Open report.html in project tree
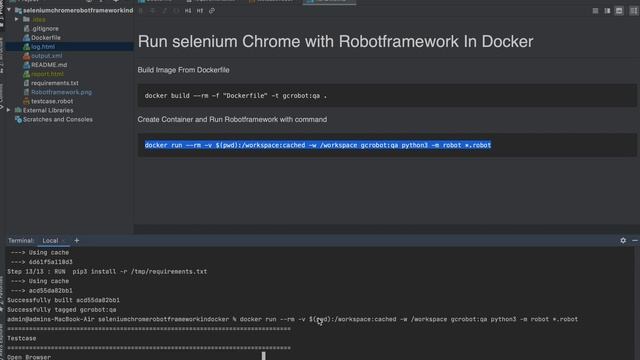 pos(47,74)
